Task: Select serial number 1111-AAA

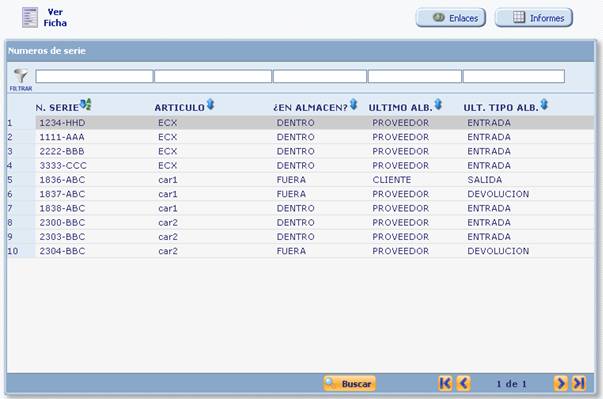Action: 62,137
